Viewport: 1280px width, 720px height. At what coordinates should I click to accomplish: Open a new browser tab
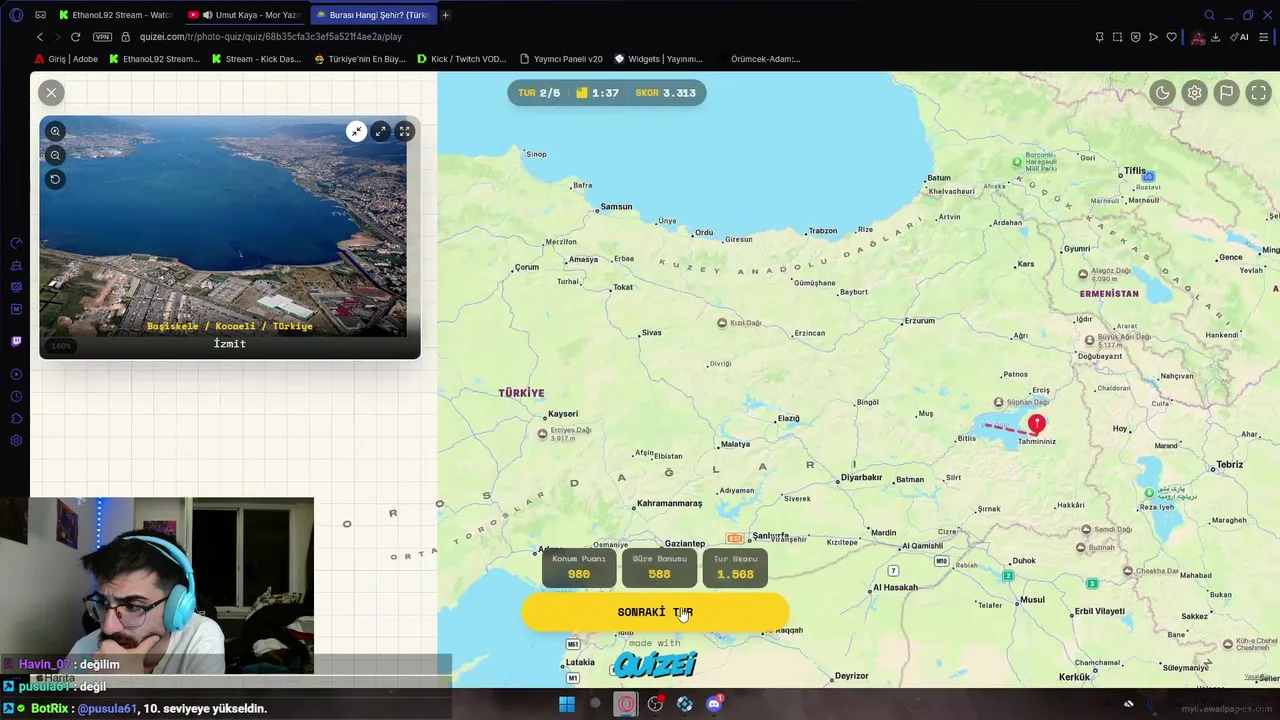[x=446, y=15]
